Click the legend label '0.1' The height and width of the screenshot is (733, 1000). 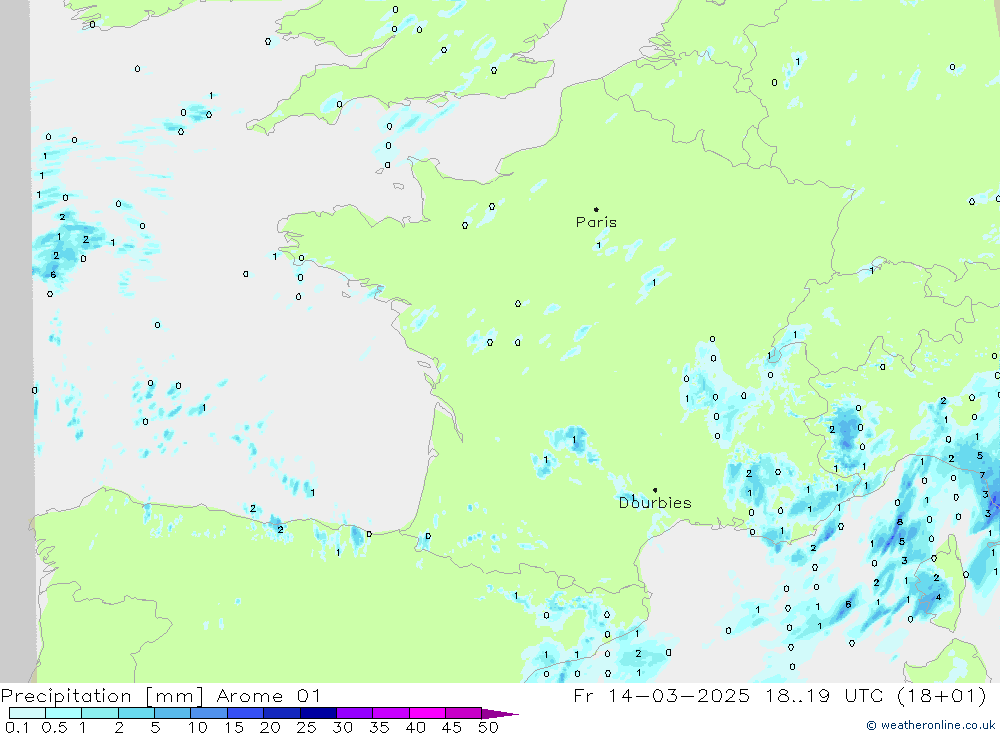pyautogui.click(x=17, y=727)
